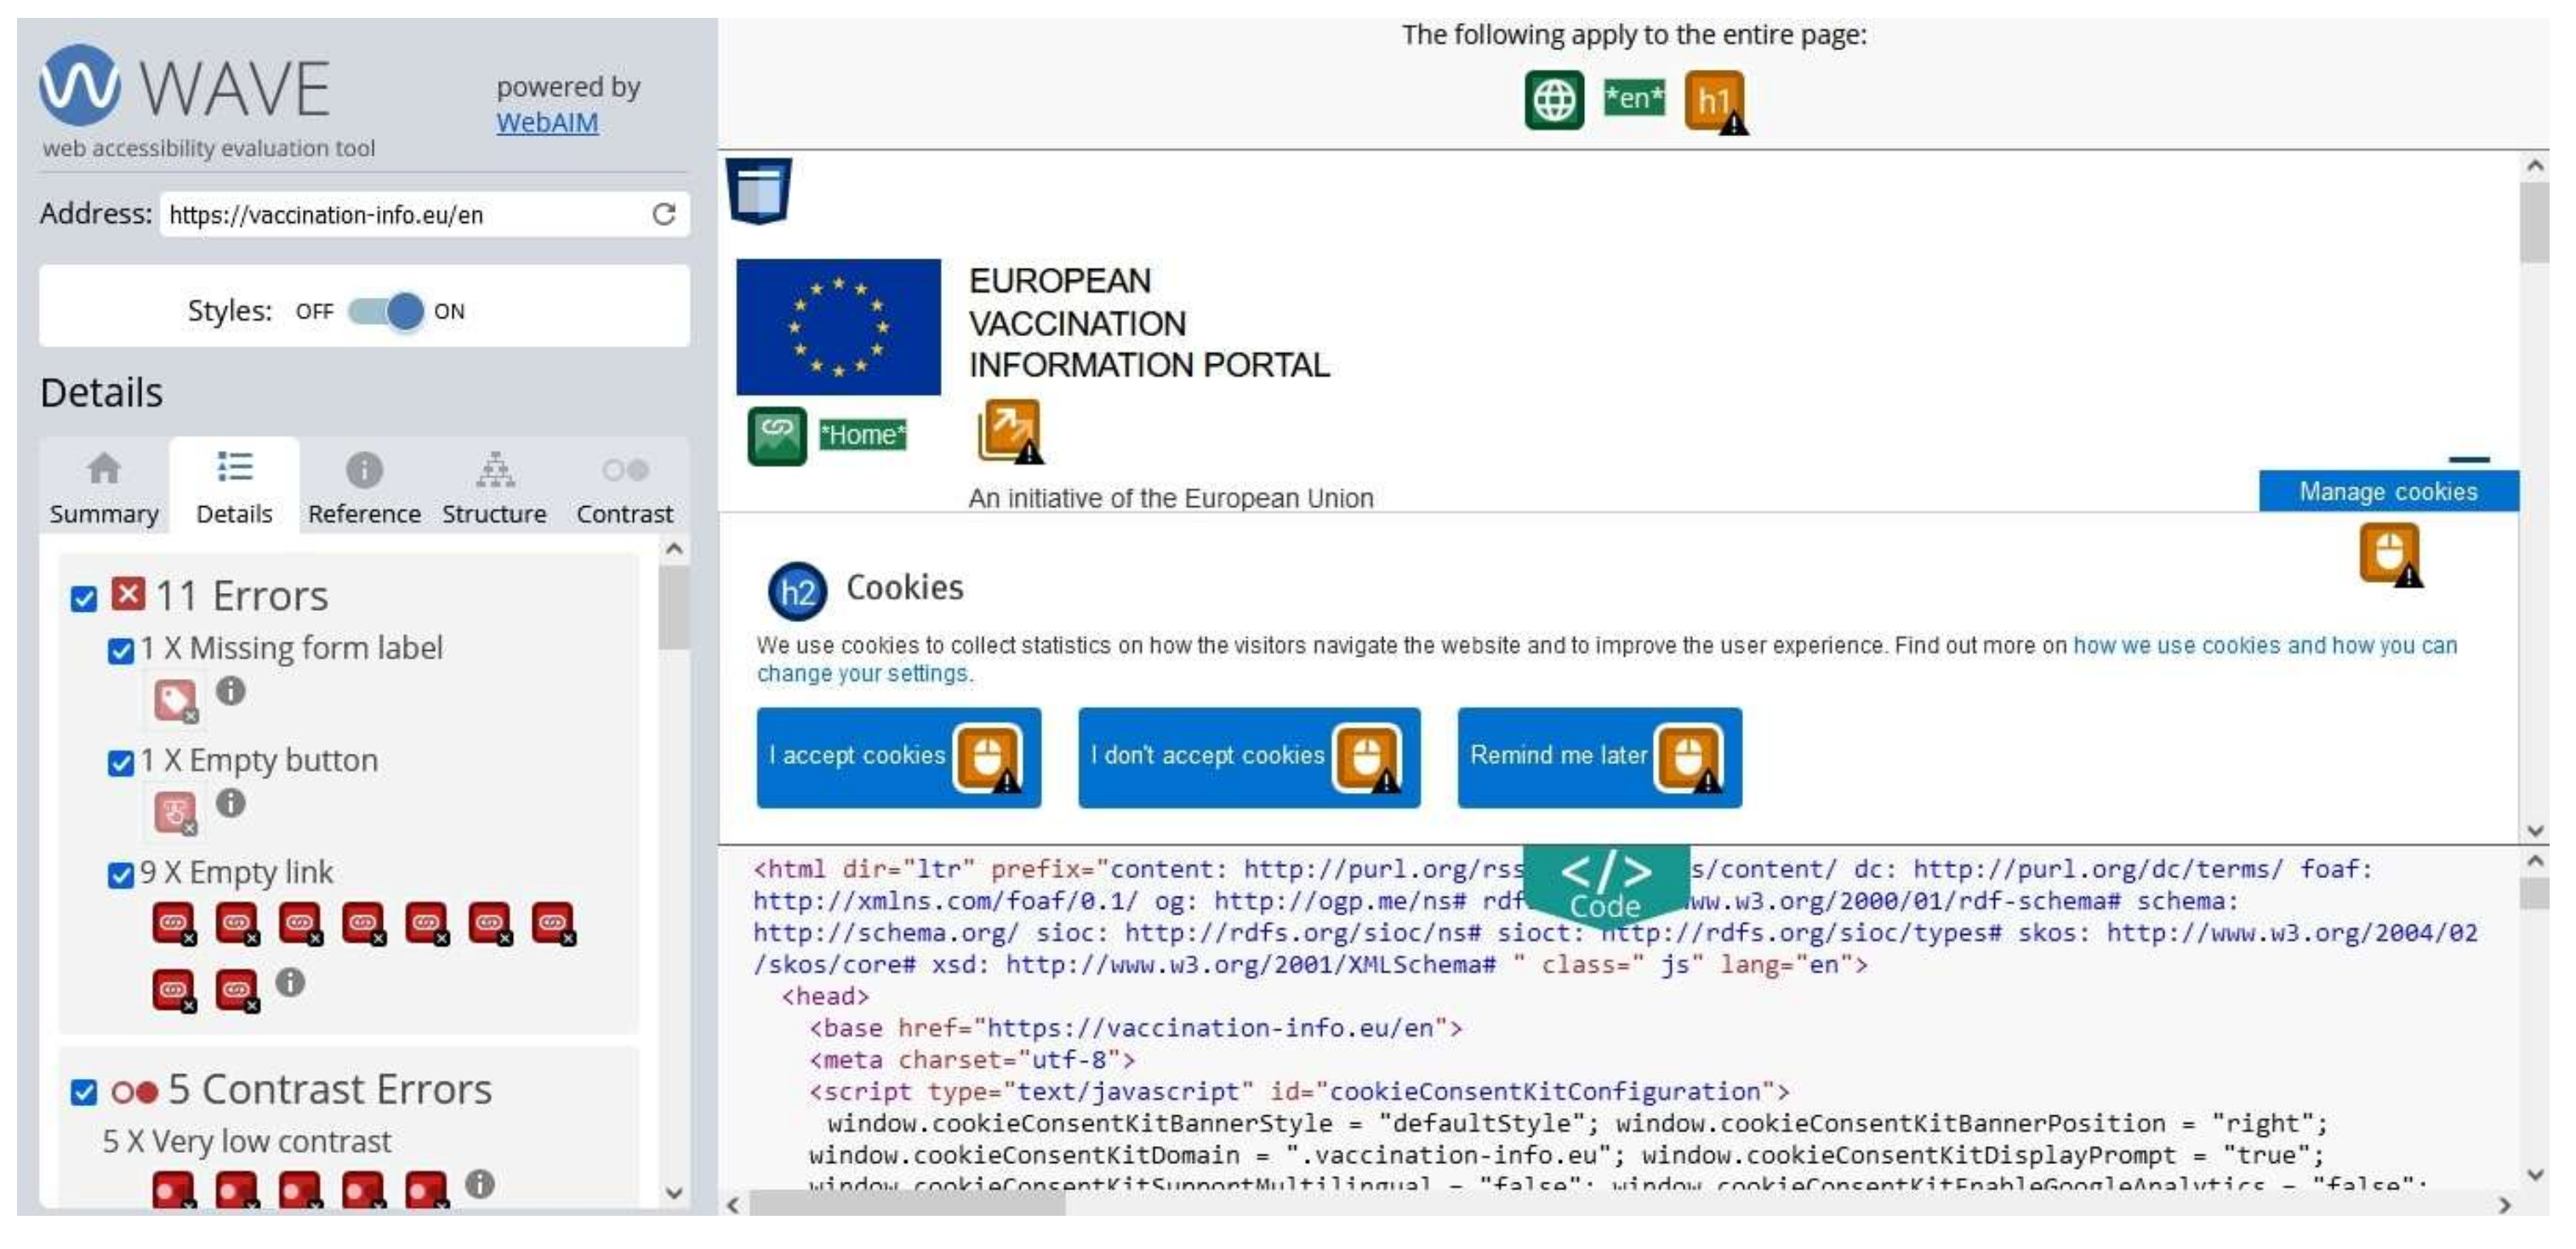
Task: Click the Missing form label error icon
Action: tap(175, 699)
